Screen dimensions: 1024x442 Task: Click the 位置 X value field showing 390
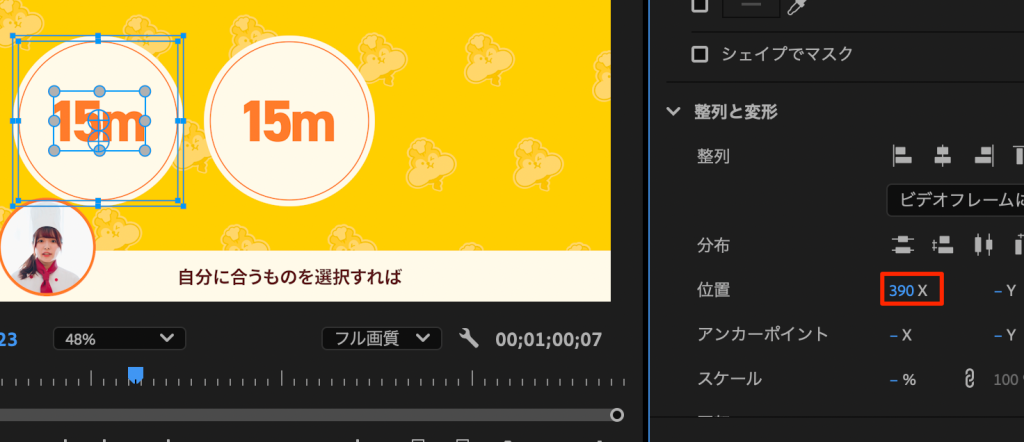tap(901, 290)
